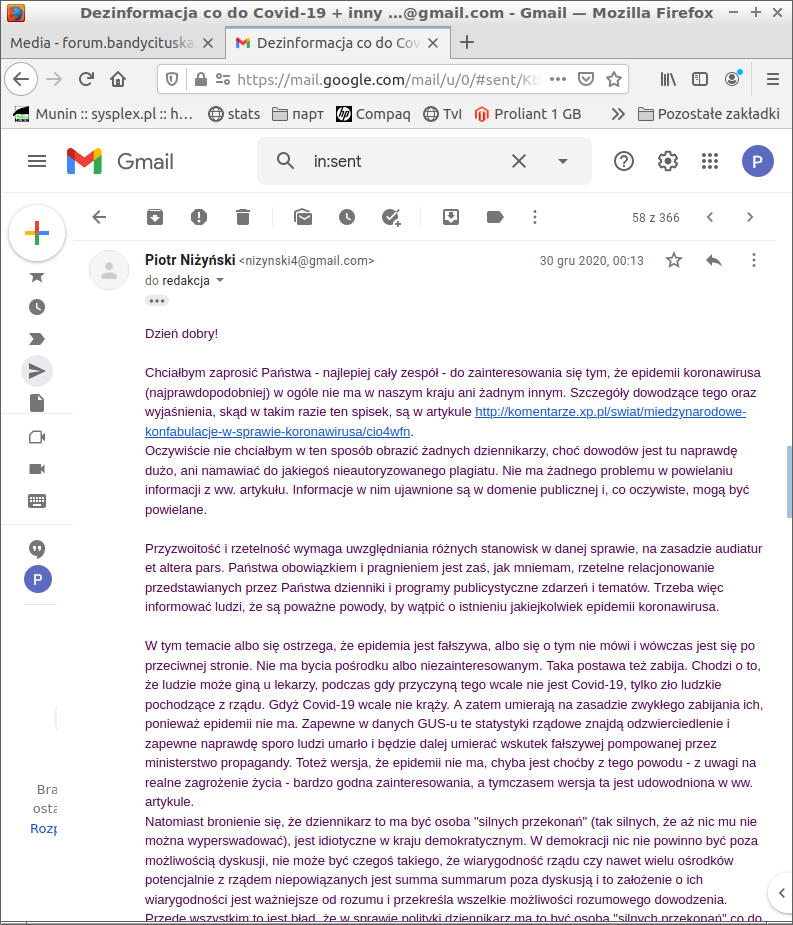Open message options three-dot menu
This screenshot has height=925, width=793.
753,260
